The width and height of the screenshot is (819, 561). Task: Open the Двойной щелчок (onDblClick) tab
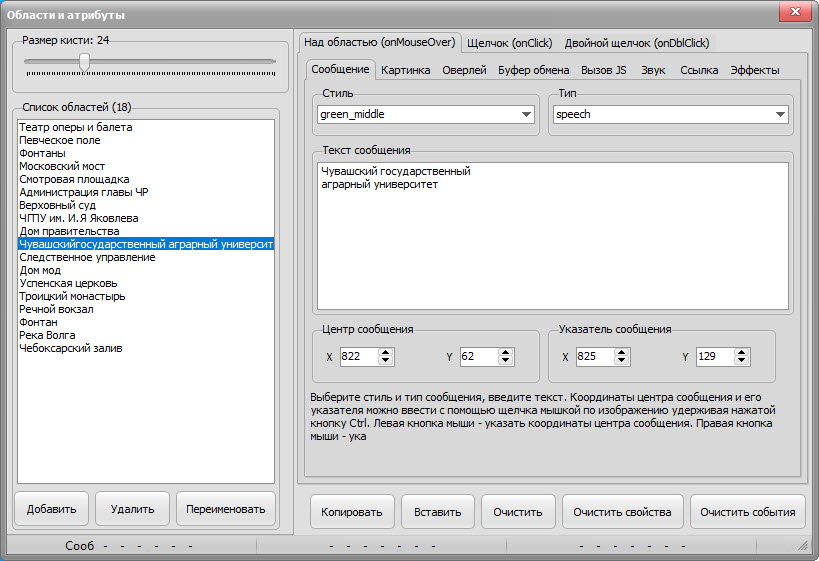637,43
